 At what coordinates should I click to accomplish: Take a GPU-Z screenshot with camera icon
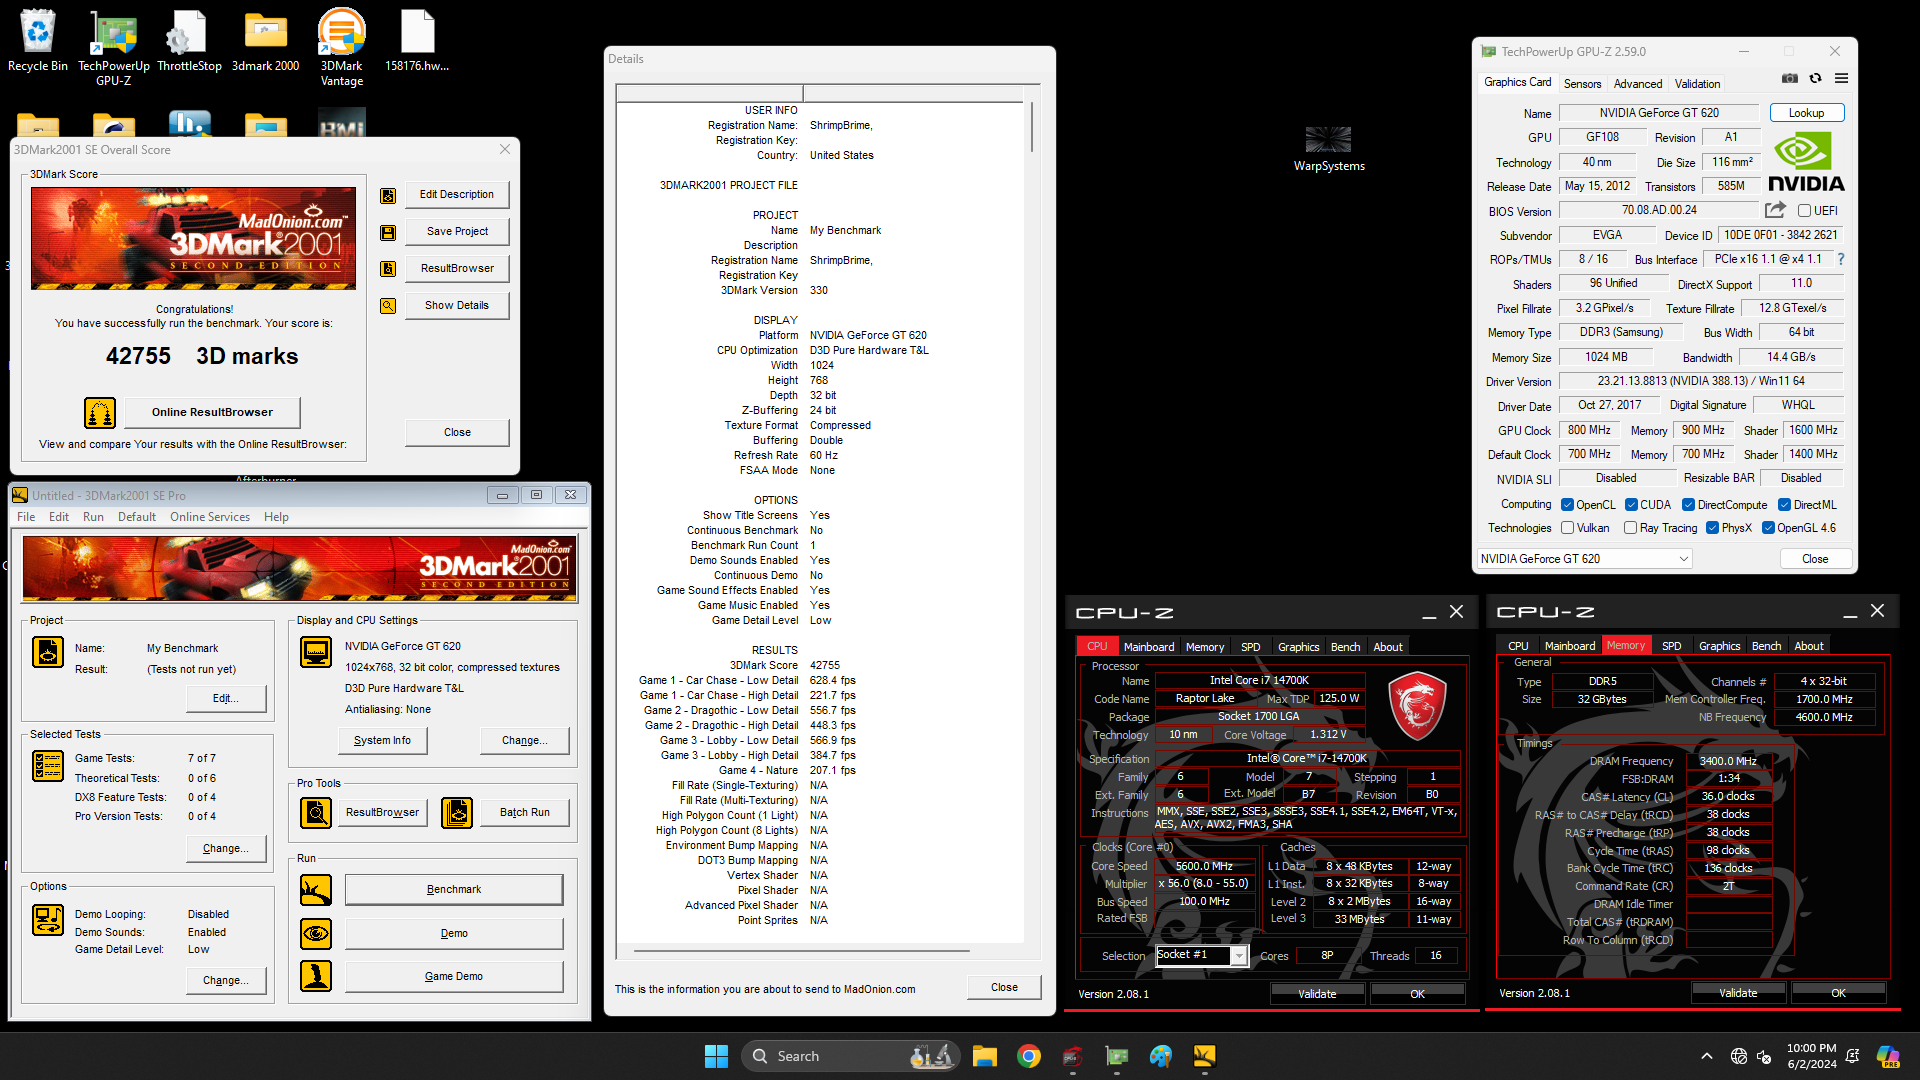[1790, 79]
